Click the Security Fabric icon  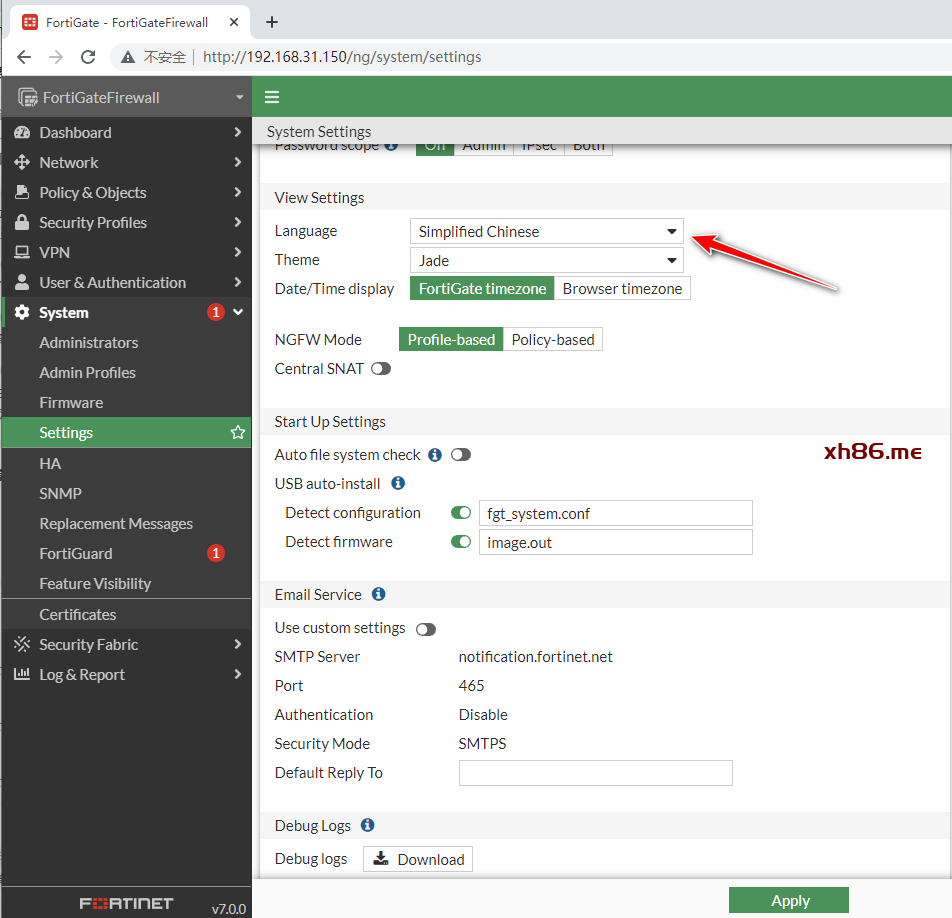22,644
